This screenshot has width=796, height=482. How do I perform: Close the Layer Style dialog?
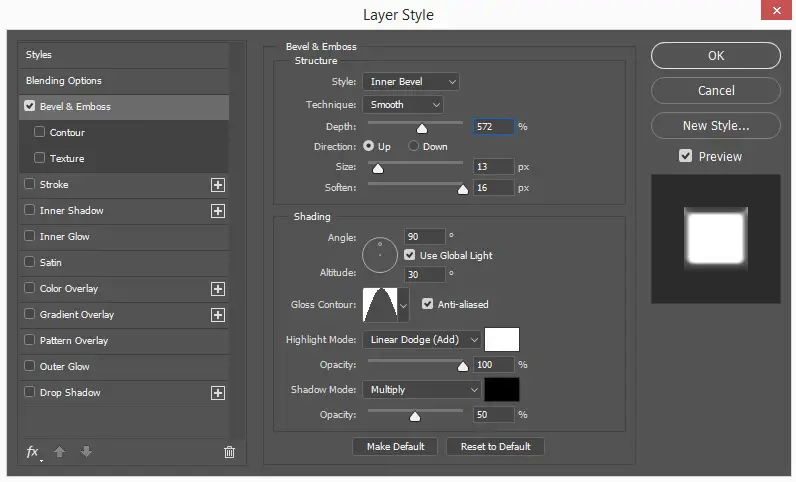776,10
